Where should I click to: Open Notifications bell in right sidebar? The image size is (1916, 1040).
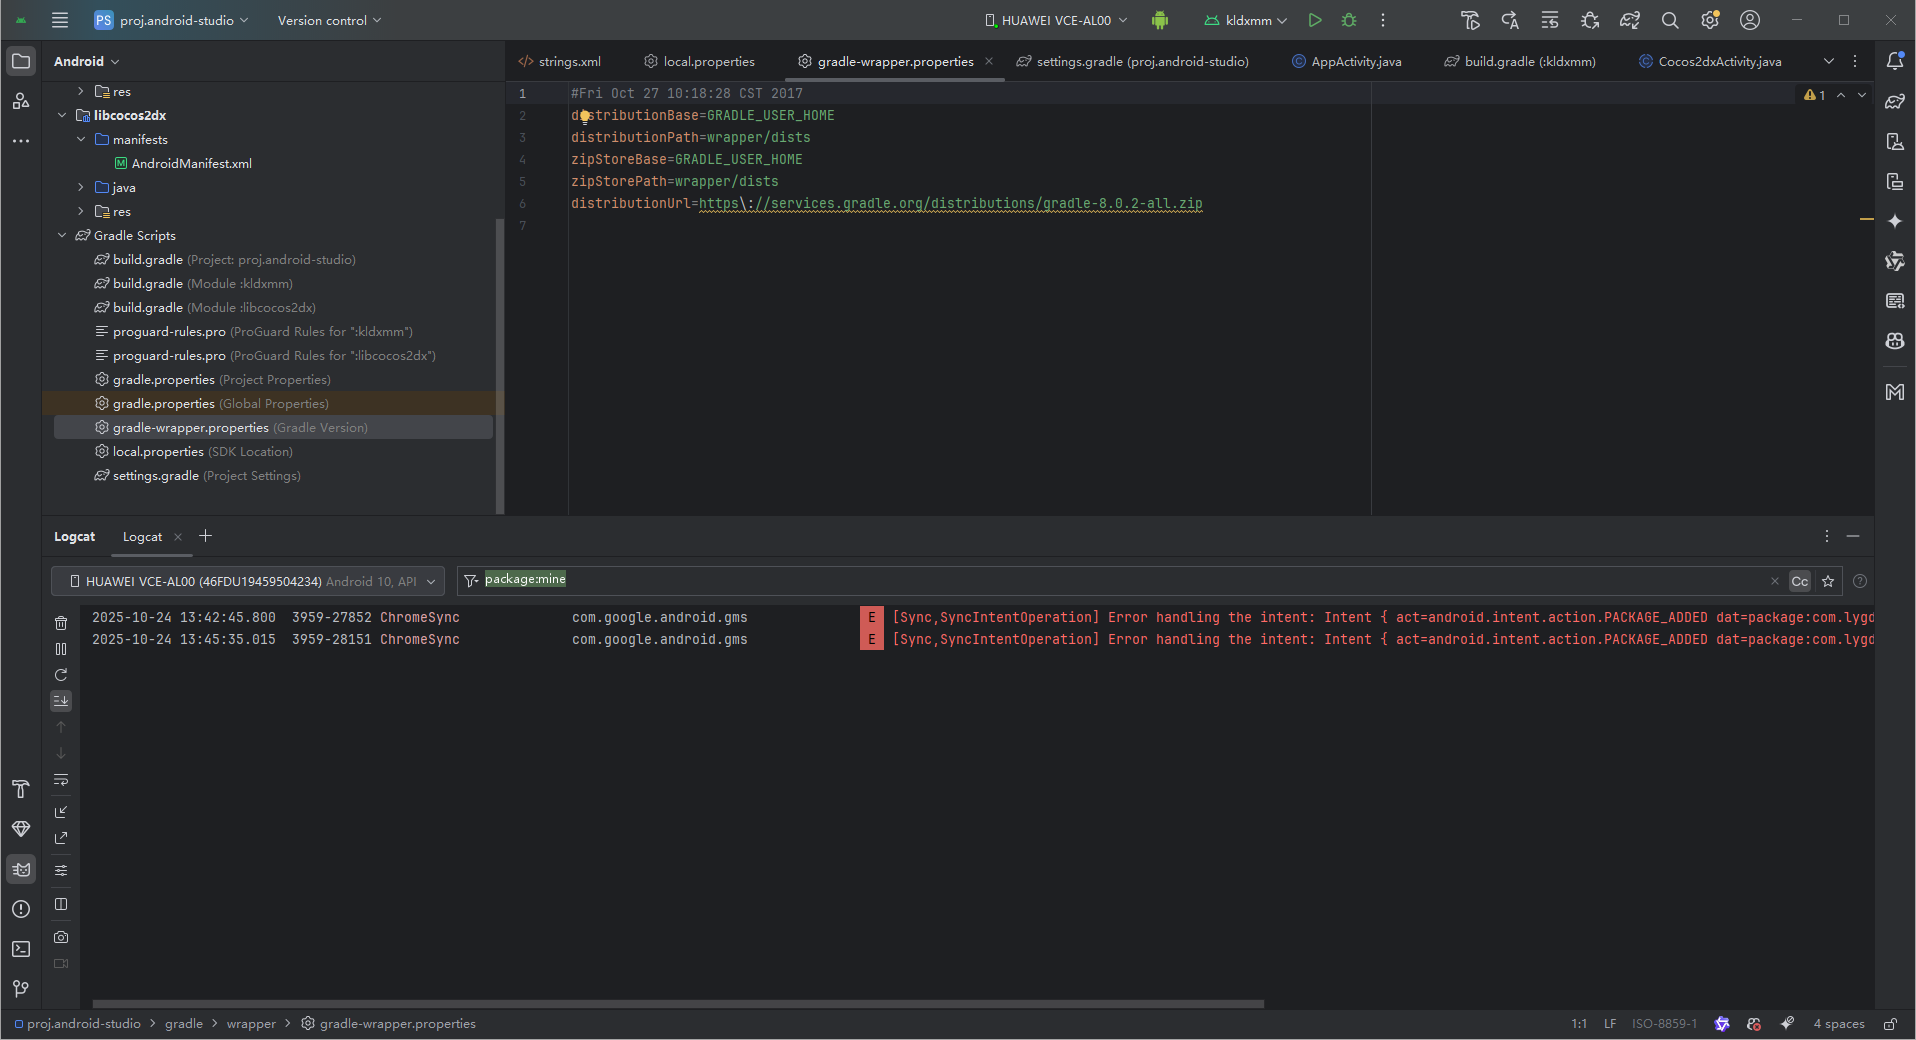[1894, 61]
